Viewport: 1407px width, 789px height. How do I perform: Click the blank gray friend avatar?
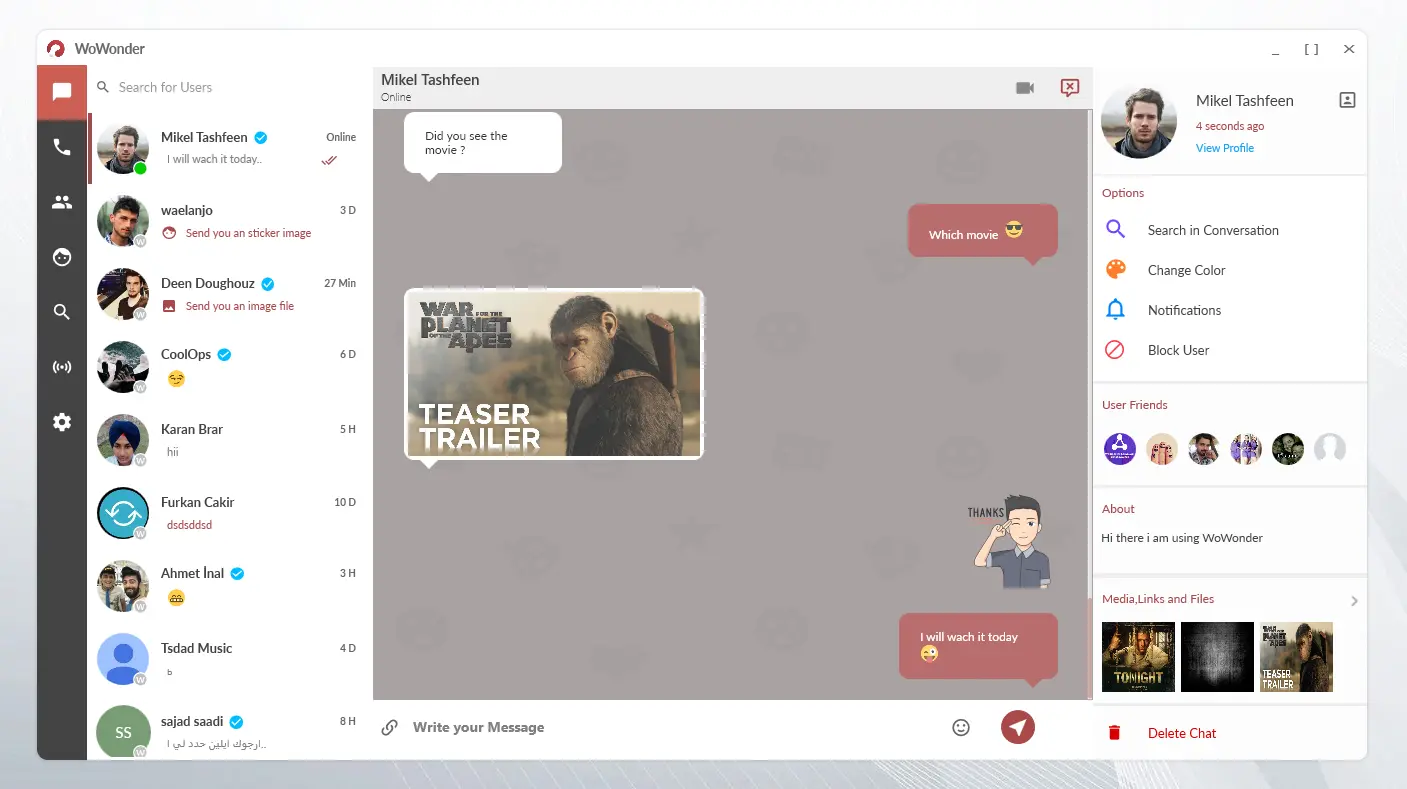coord(1330,449)
